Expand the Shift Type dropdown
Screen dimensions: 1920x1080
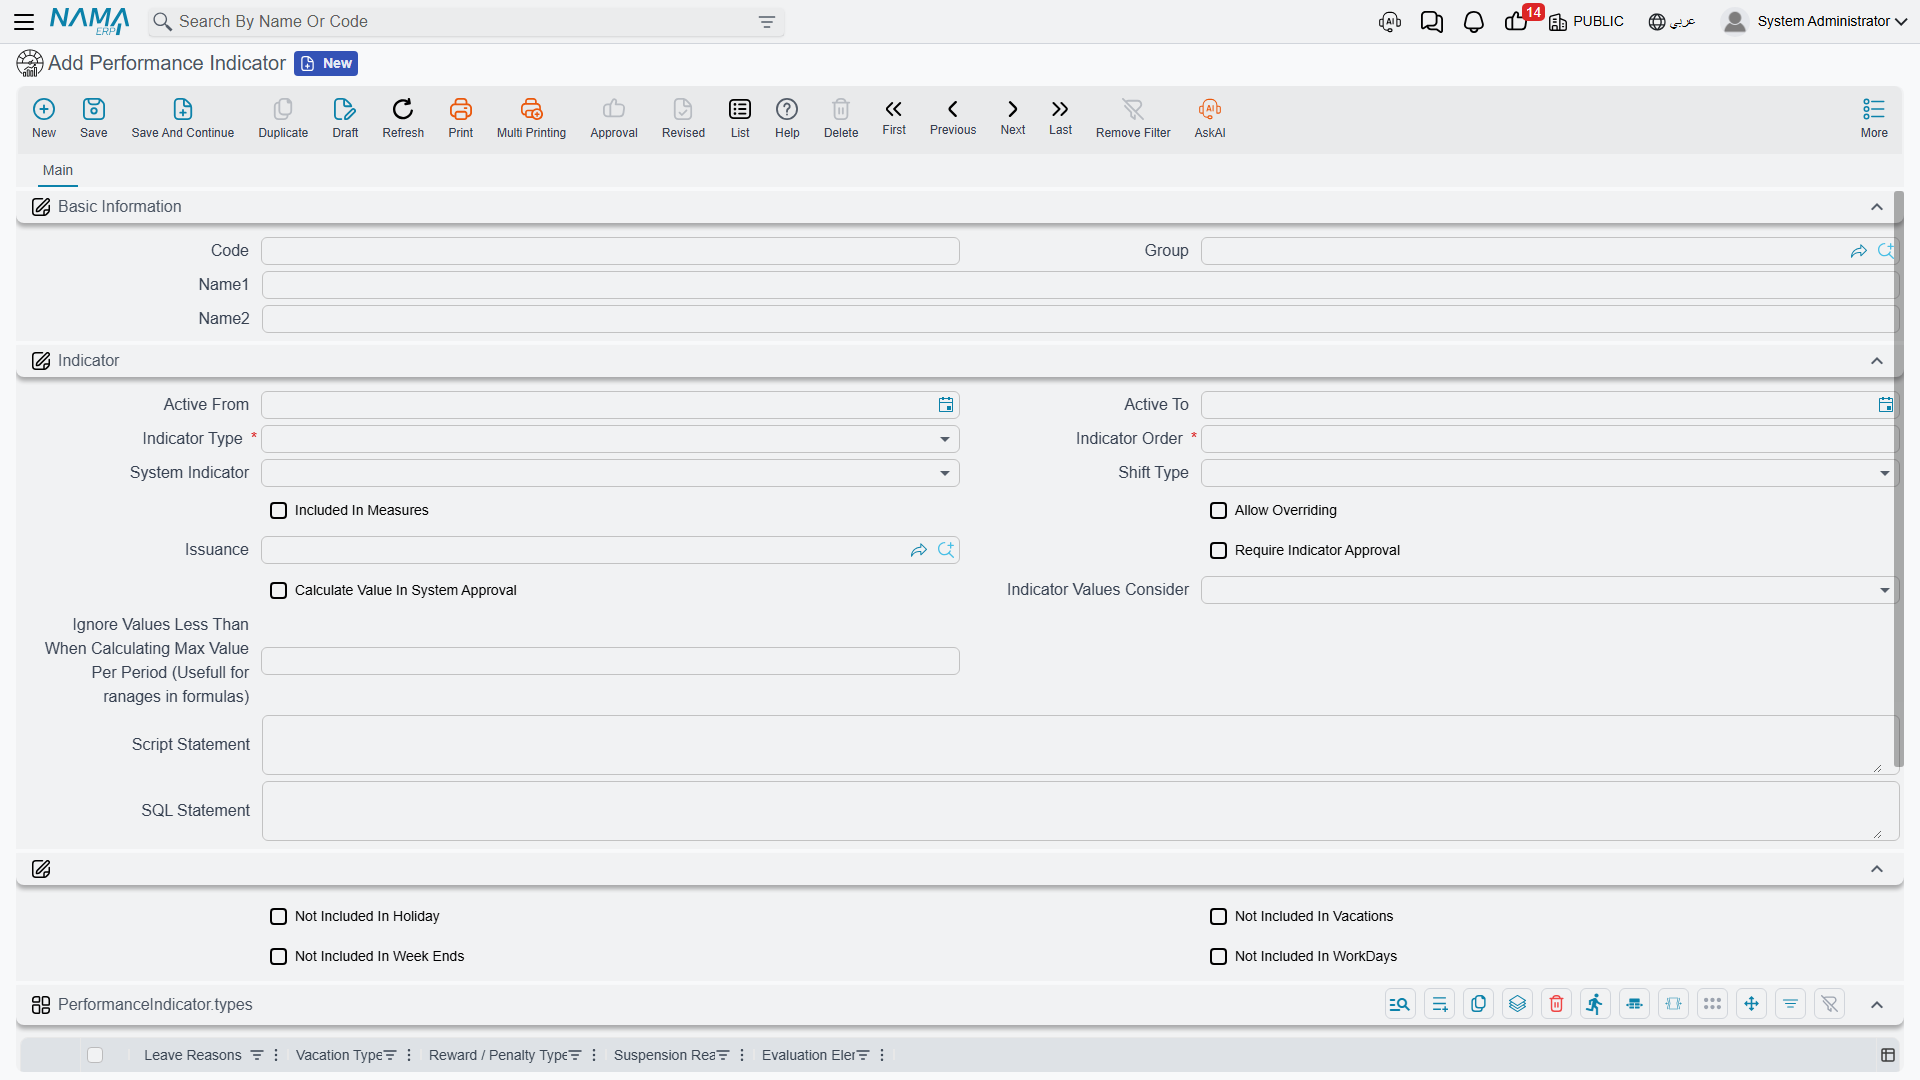point(1549,473)
